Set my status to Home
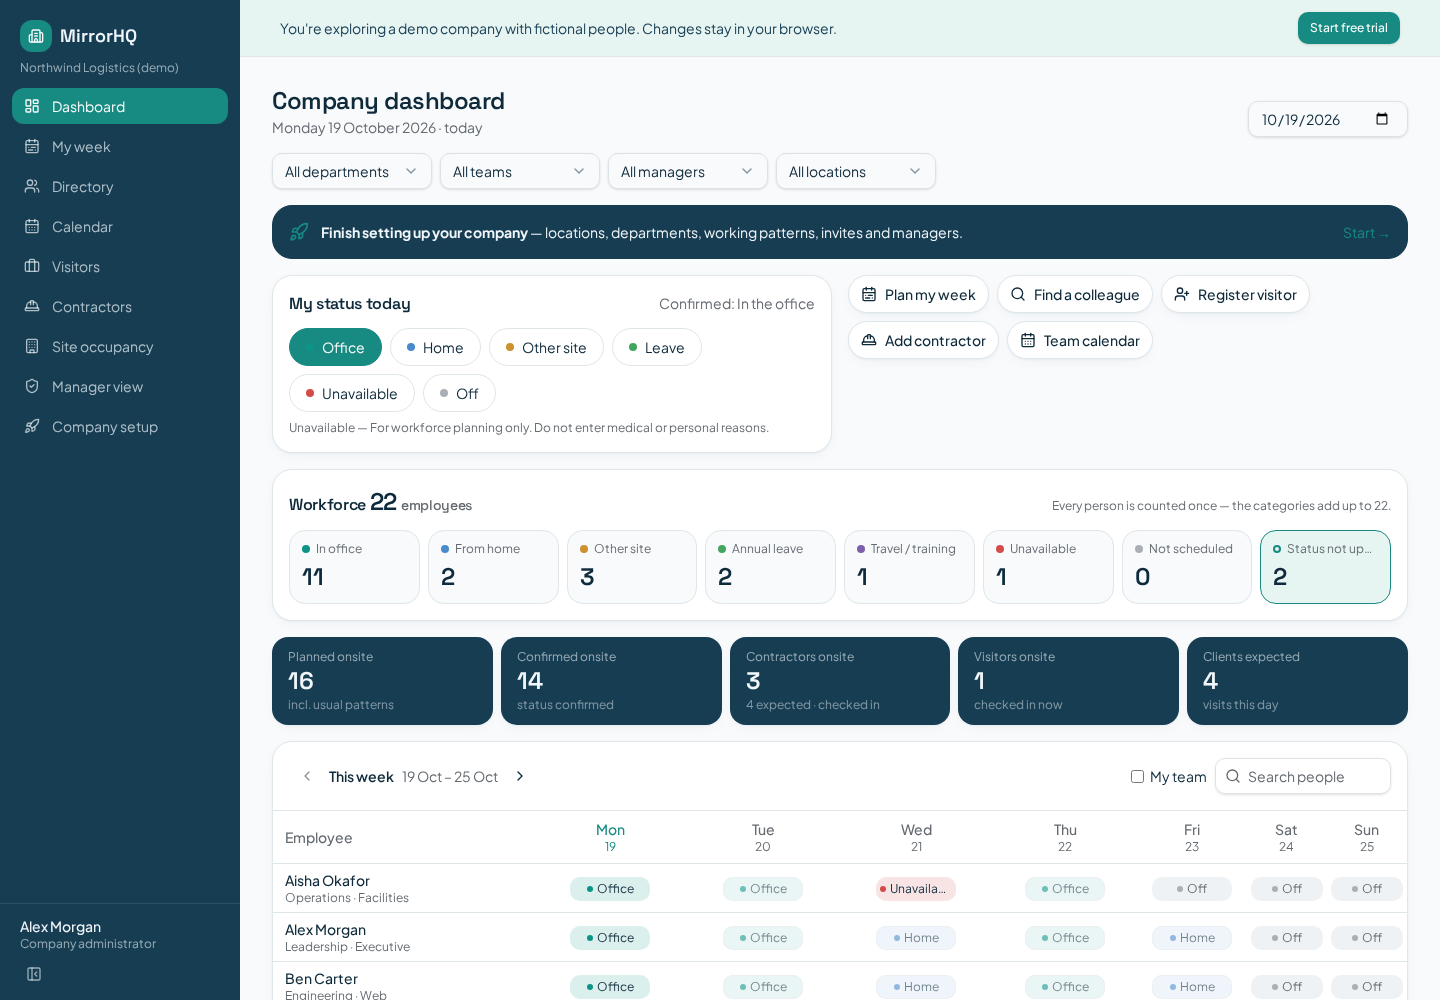Image resolution: width=1440 pixels, height=1000 pixels. pyautogui.click(x=435, y=347)
